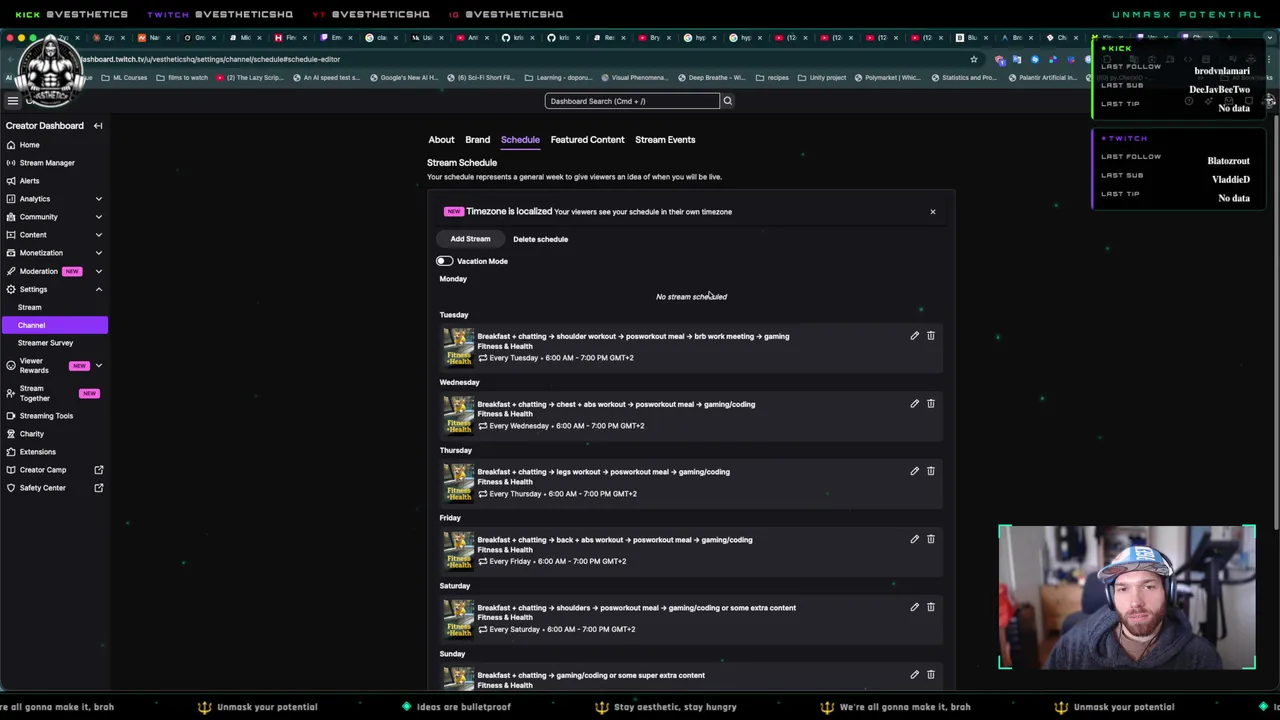1280x720 pixels.
Task: Edit the Saturday stream with pencil icon
Action: (914, 607)
